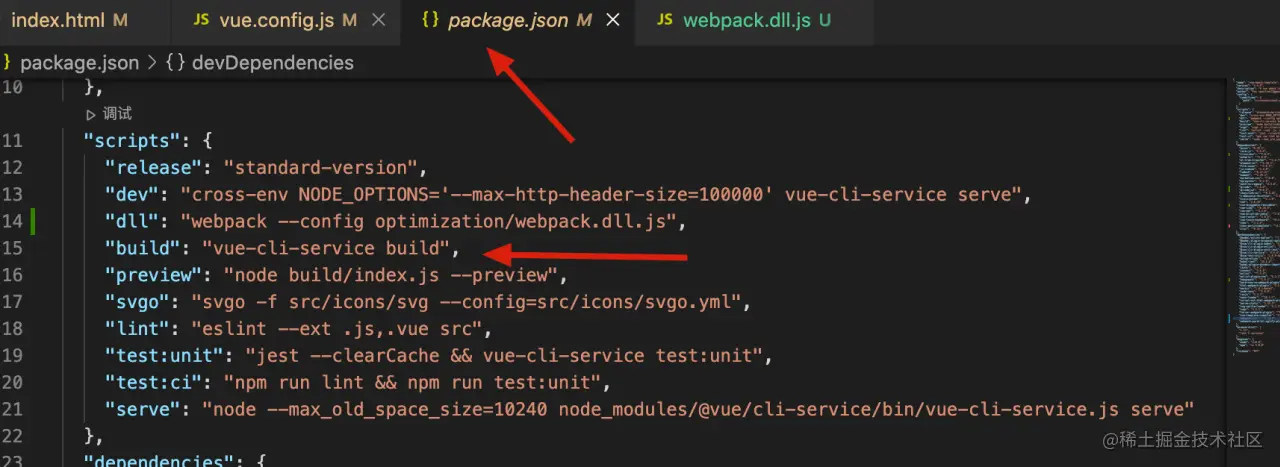The height and width of the screenshot is (467, 1280).
Task: Click line number 21 in the gutter
Action: [12, 408]
